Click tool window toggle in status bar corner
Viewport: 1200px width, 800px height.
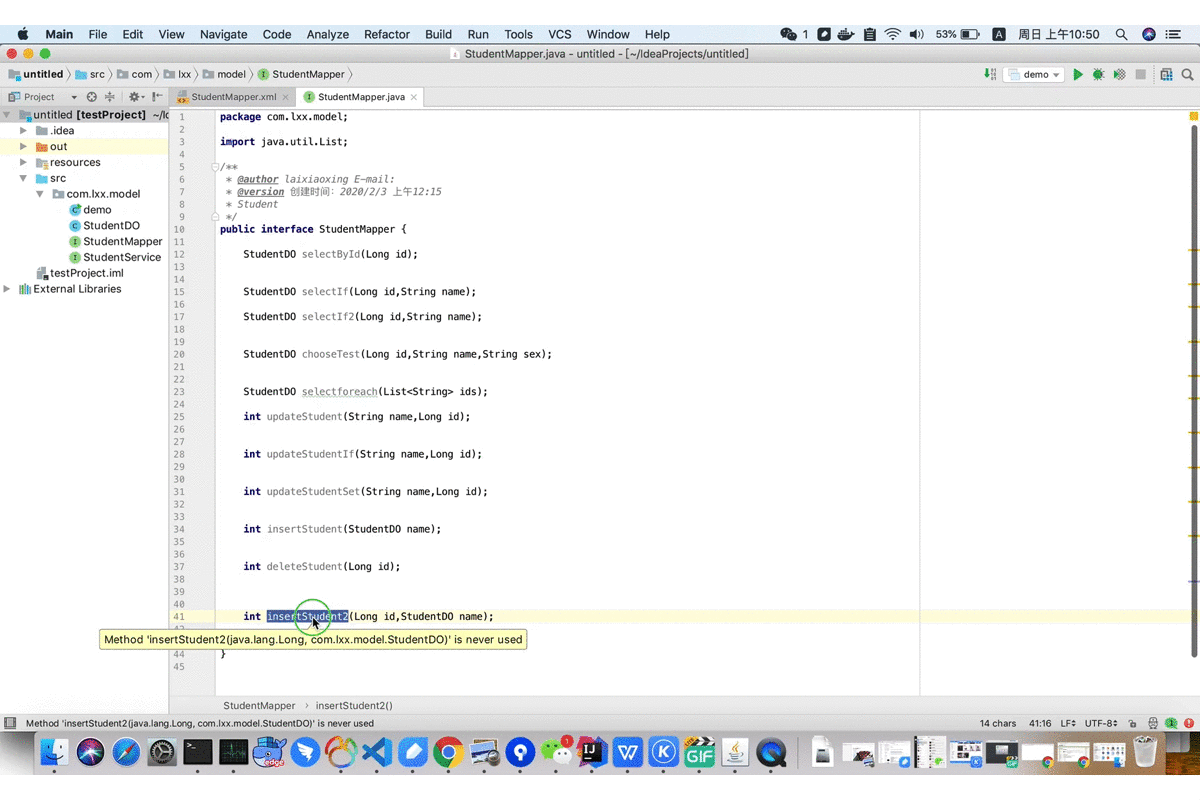(x=10, y=723)
